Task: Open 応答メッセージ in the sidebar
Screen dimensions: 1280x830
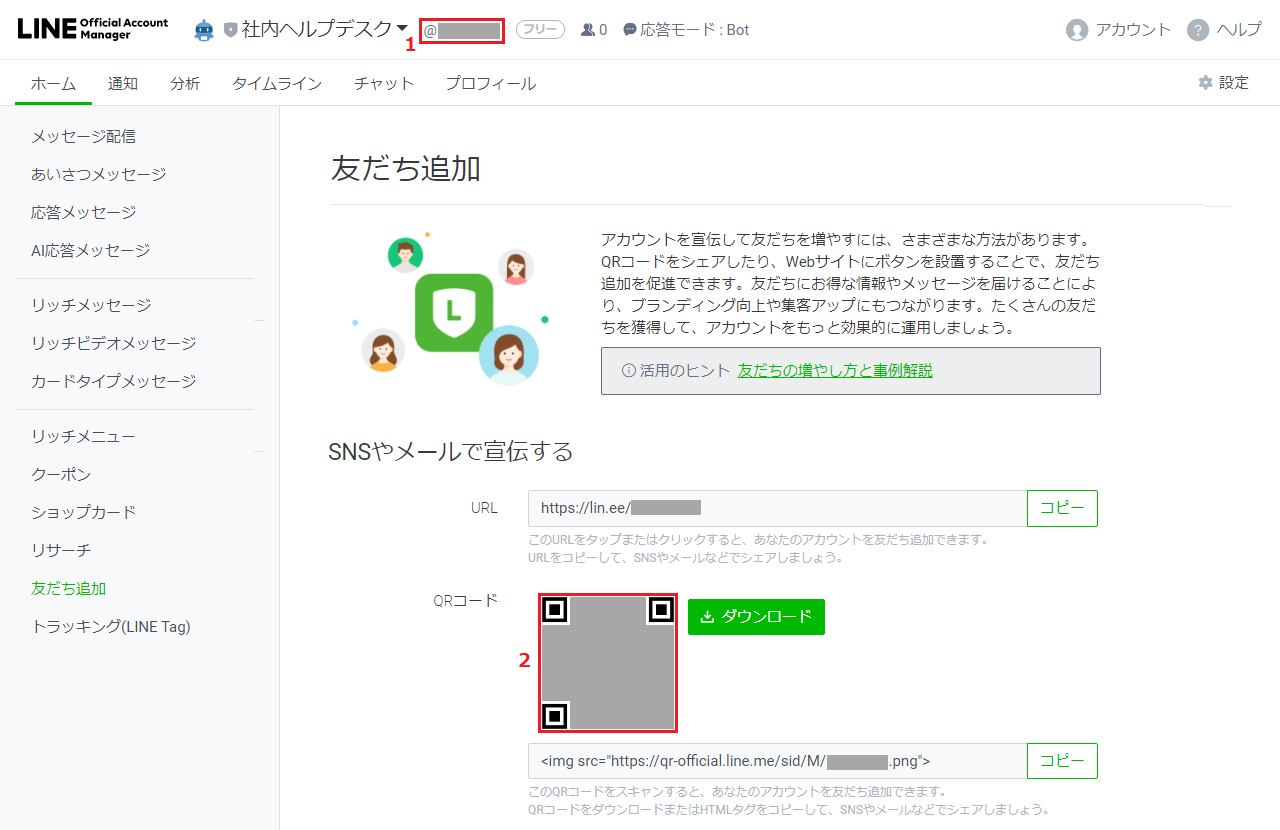Action: click(x=83, y=212)
